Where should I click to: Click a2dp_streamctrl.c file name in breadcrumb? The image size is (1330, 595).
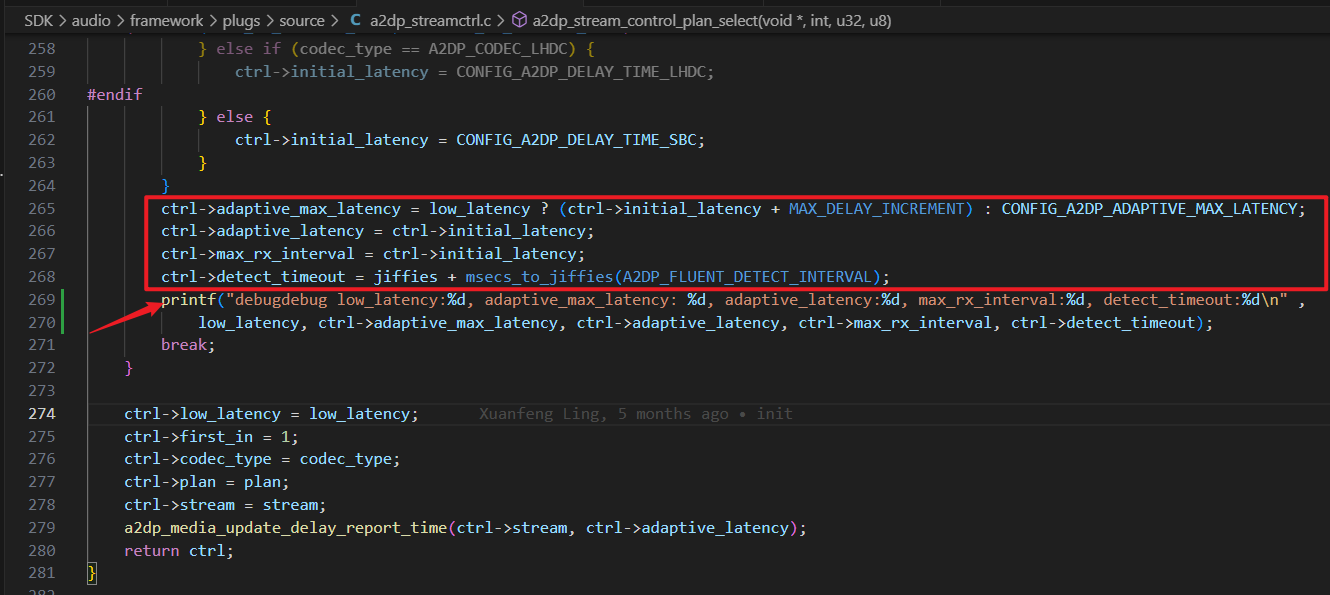(432, 20)
